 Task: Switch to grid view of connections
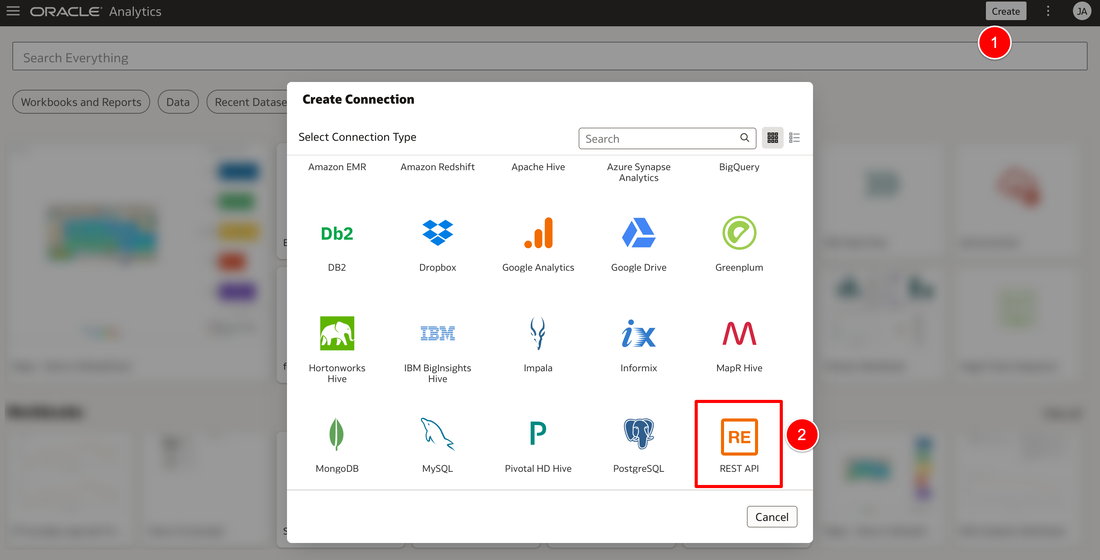tap(772, 138)
